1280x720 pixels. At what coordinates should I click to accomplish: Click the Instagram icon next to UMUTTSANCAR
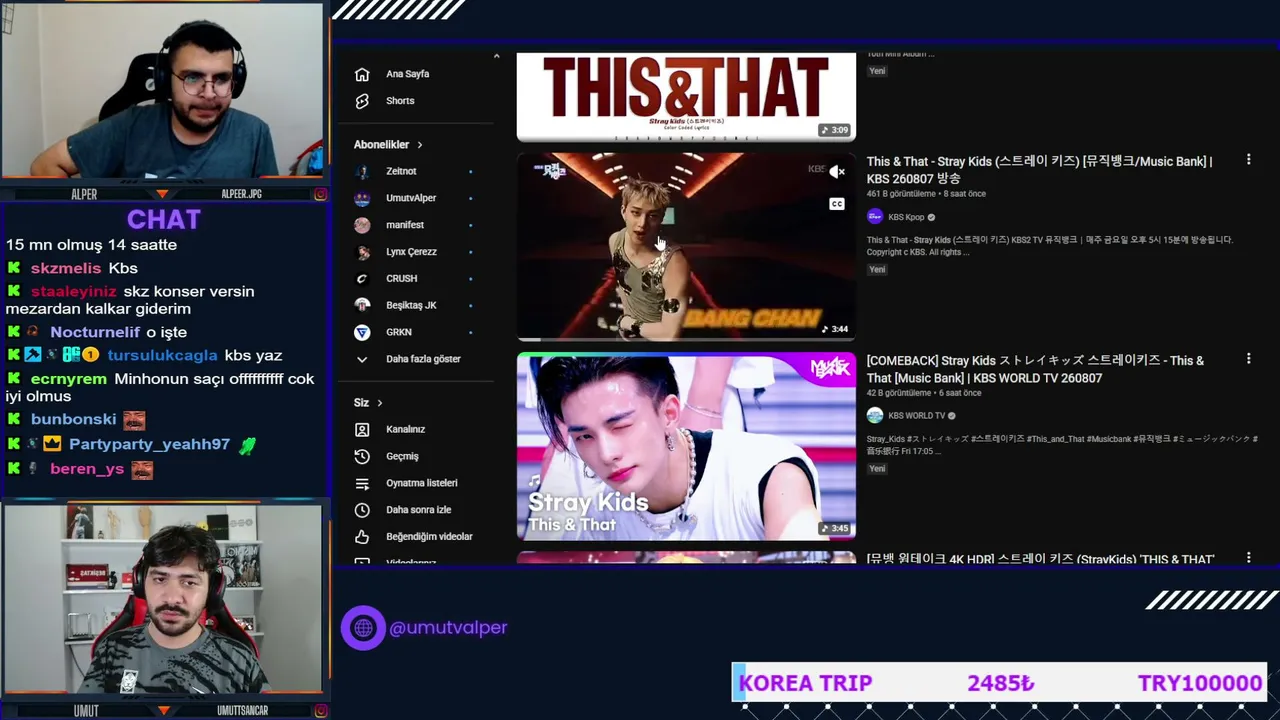tap(320, 711)
